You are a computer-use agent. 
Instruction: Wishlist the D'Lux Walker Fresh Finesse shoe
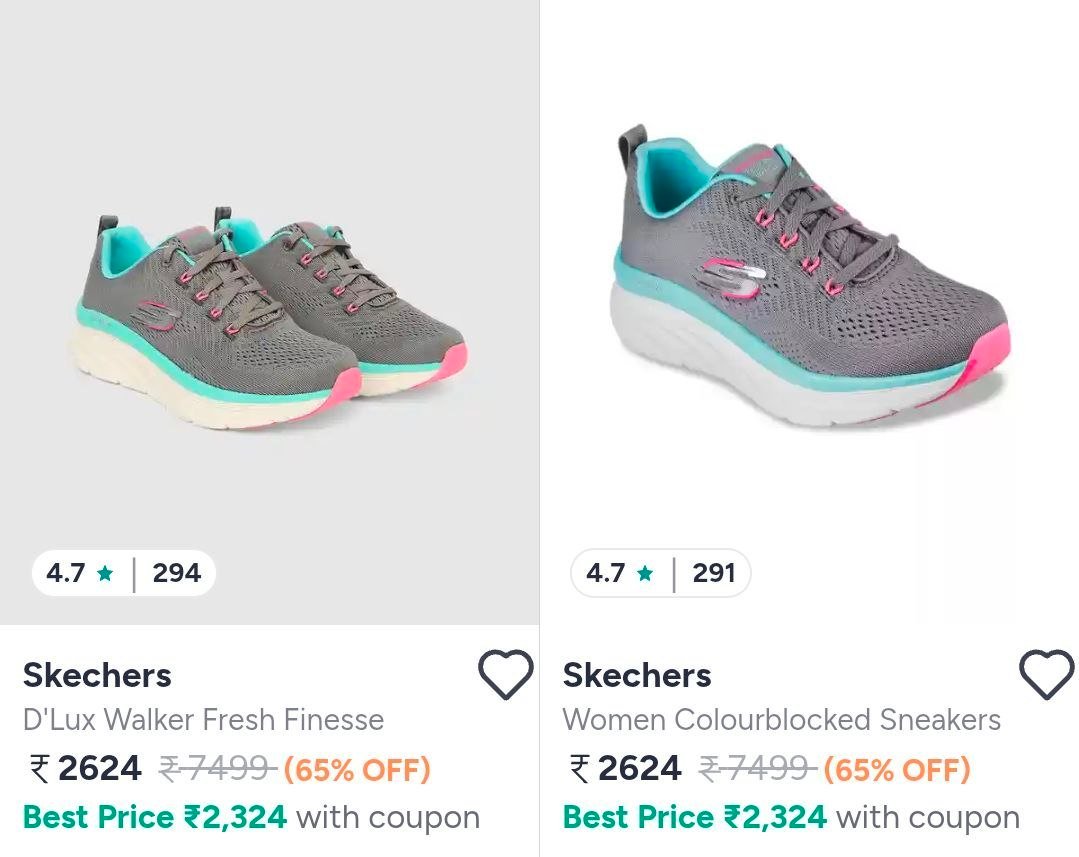click(505, 675)
